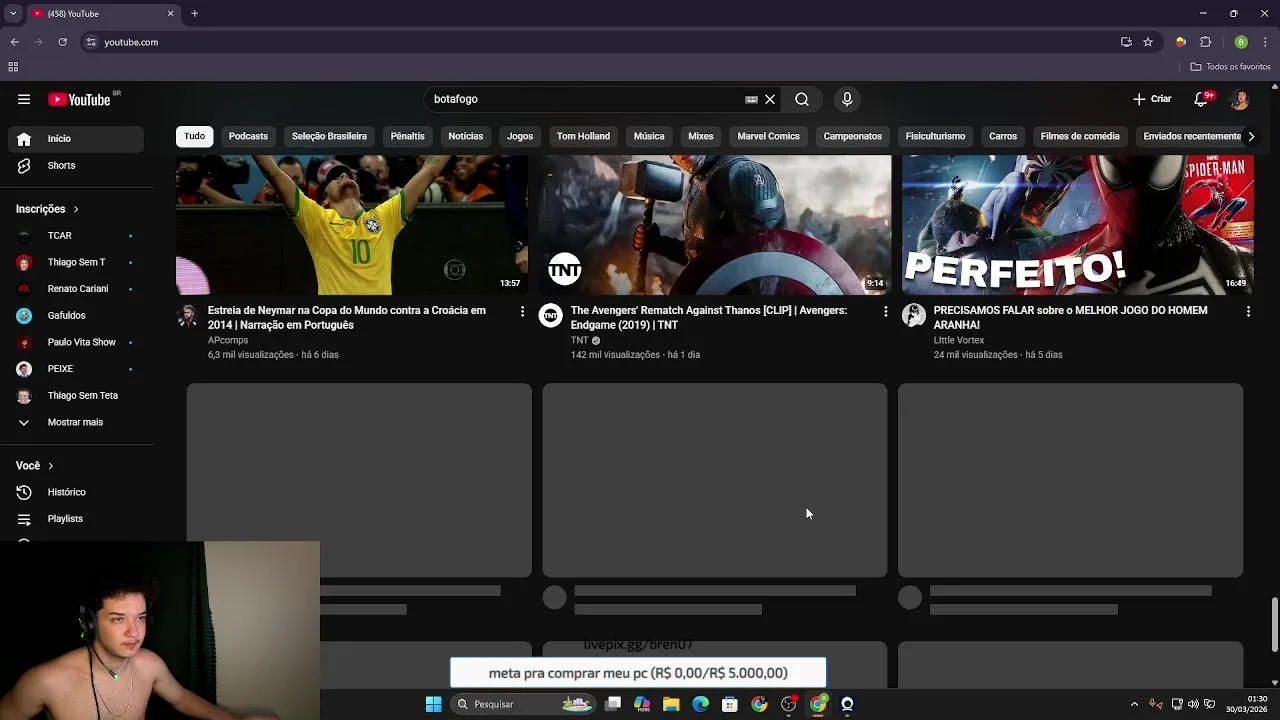
Task: Select the Fisiculturismo filter chip
Action: pos(935,136)
